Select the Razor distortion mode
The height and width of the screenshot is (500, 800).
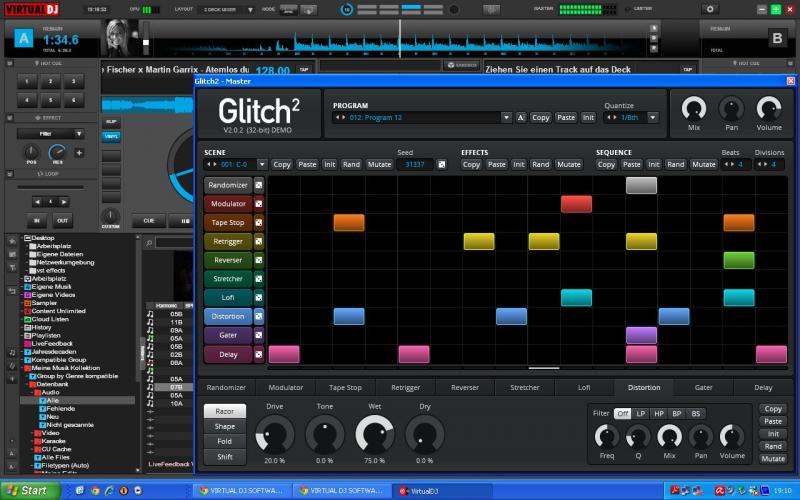[224, 411]
